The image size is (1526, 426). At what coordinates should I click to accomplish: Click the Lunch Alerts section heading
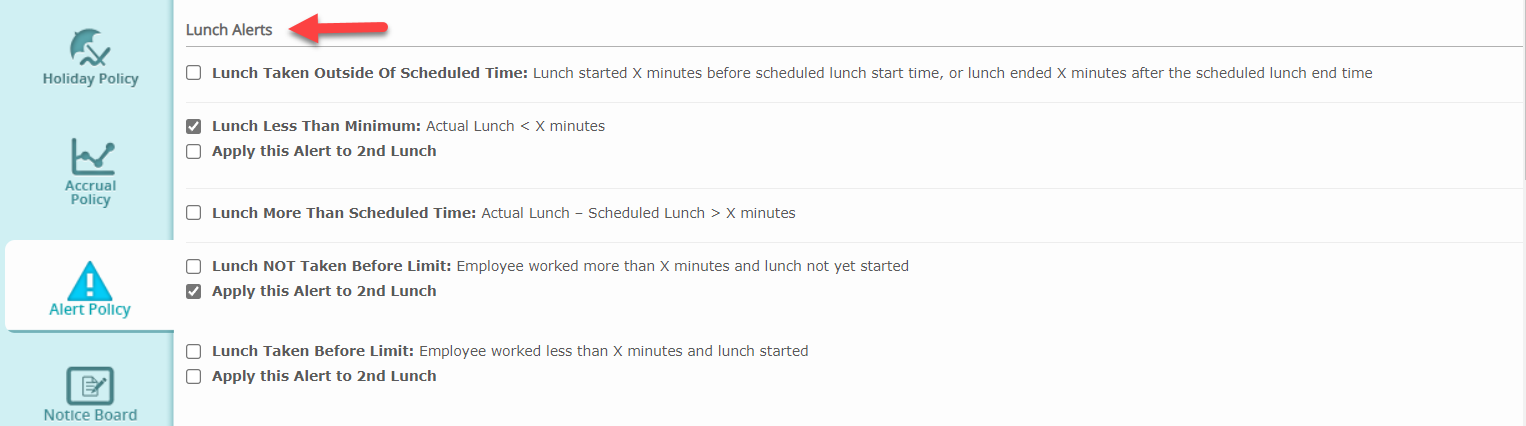point(229,30)
